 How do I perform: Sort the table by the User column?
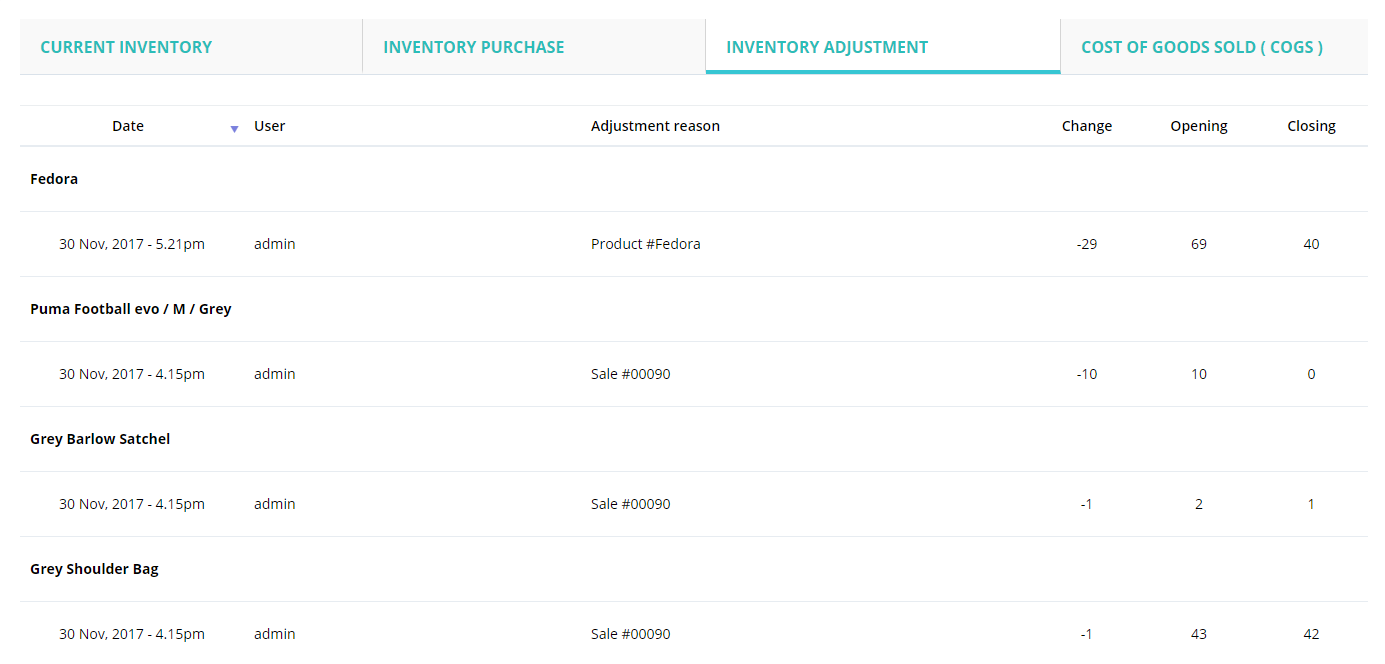click(x=270, y=126)
